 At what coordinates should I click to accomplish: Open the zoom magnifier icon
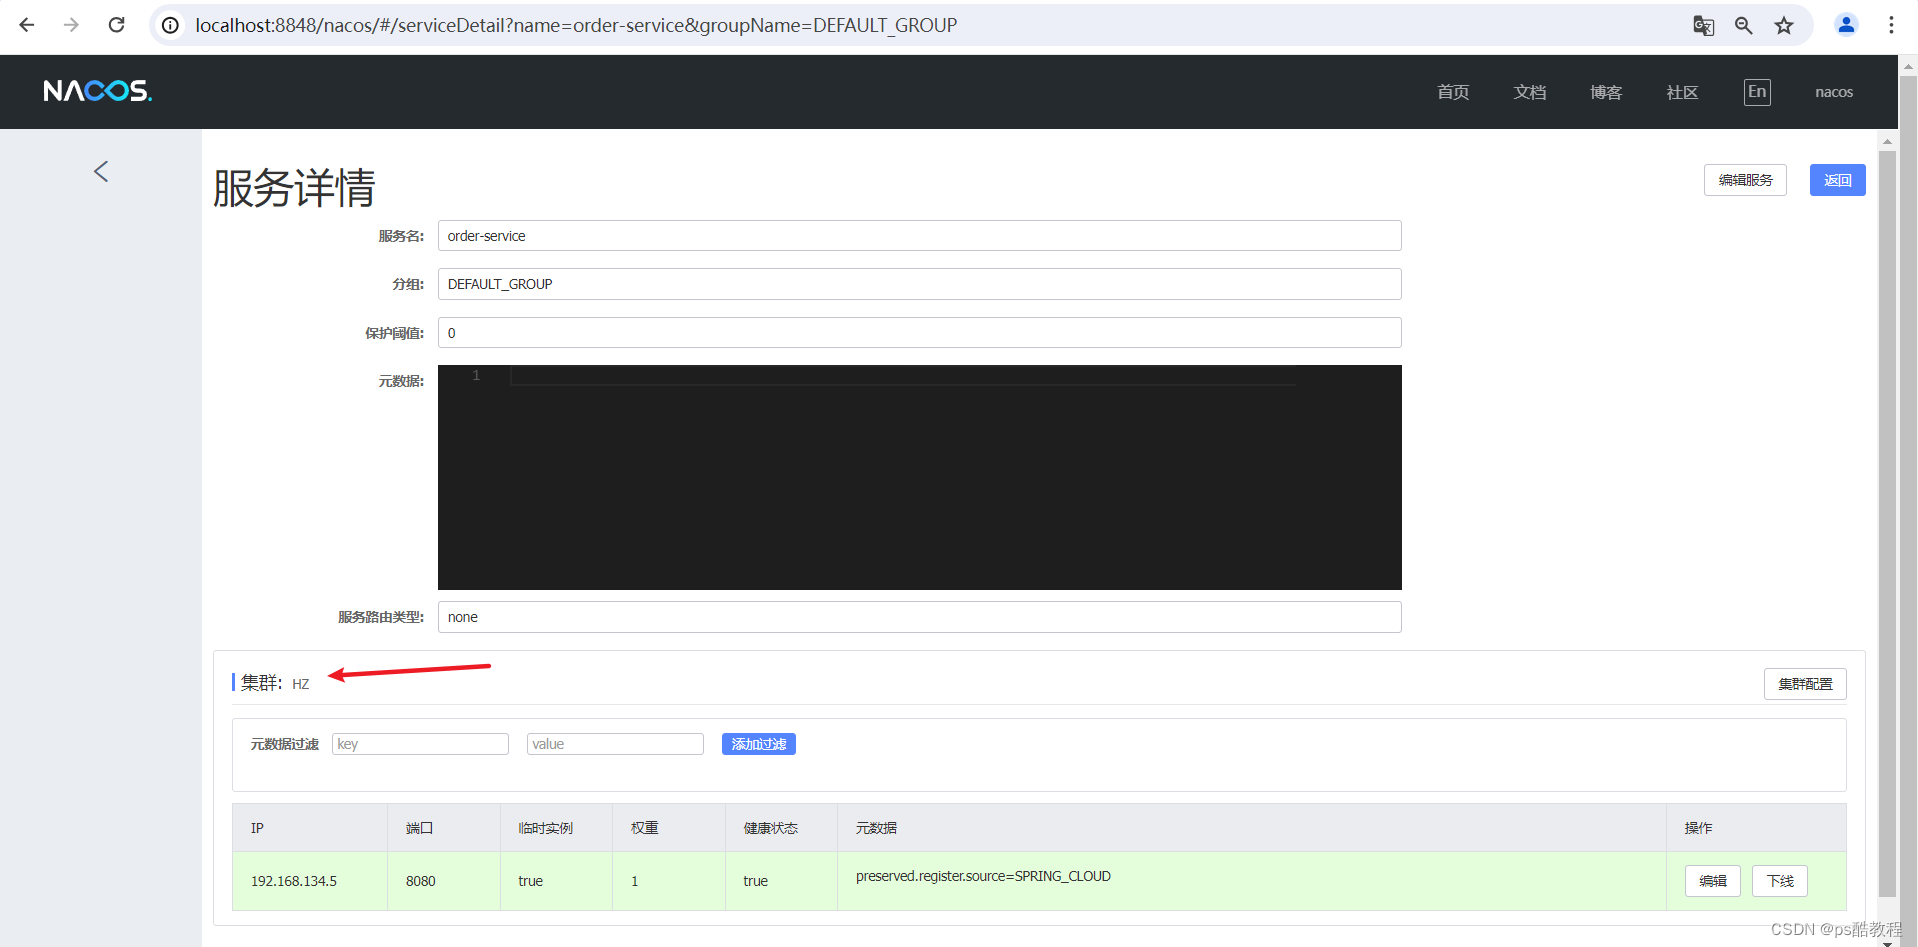click(x=1743, y=25)
